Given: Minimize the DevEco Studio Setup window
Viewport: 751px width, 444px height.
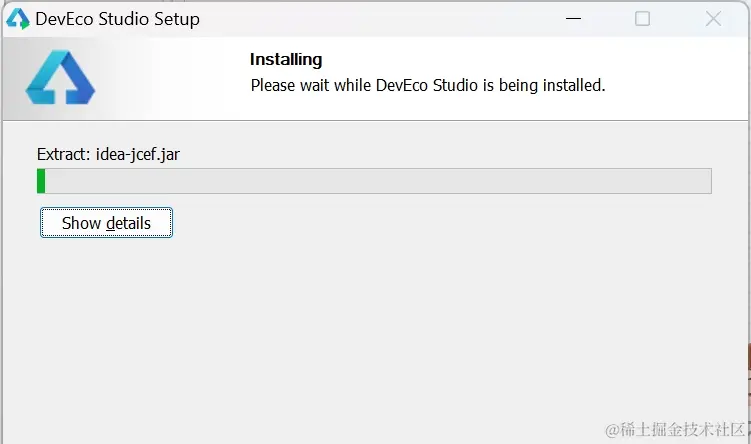Looking at the screenshot, I should pyautogui.click(x=572, y=18).
